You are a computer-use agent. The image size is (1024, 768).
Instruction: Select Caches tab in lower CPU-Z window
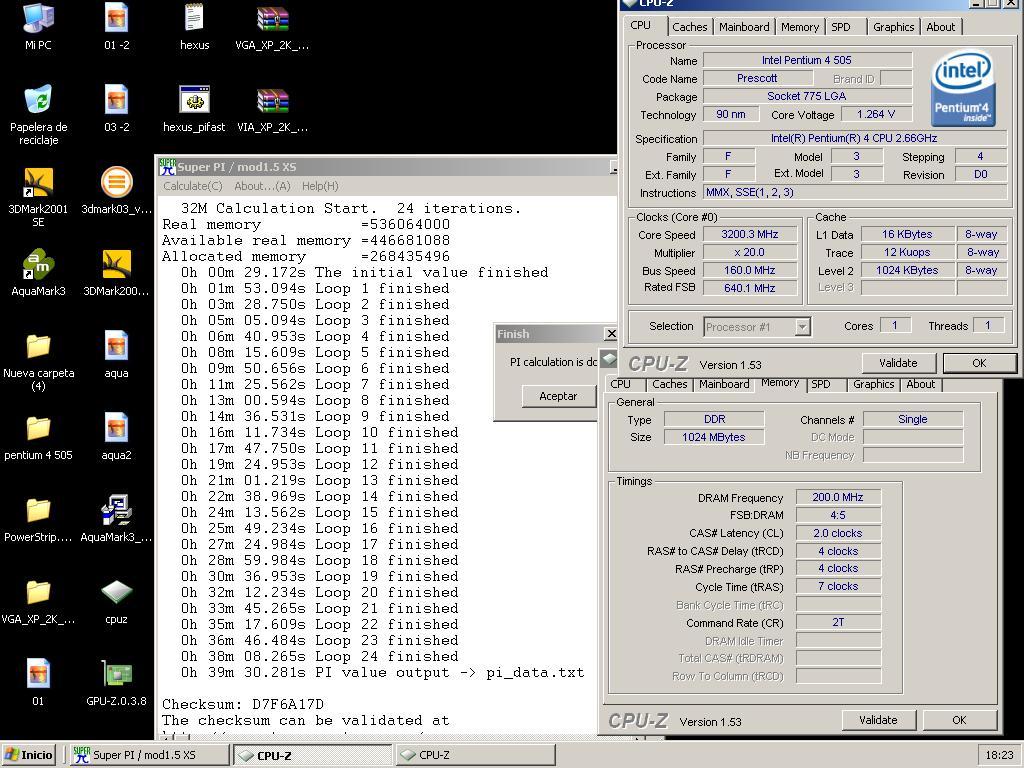pos(669,384)
